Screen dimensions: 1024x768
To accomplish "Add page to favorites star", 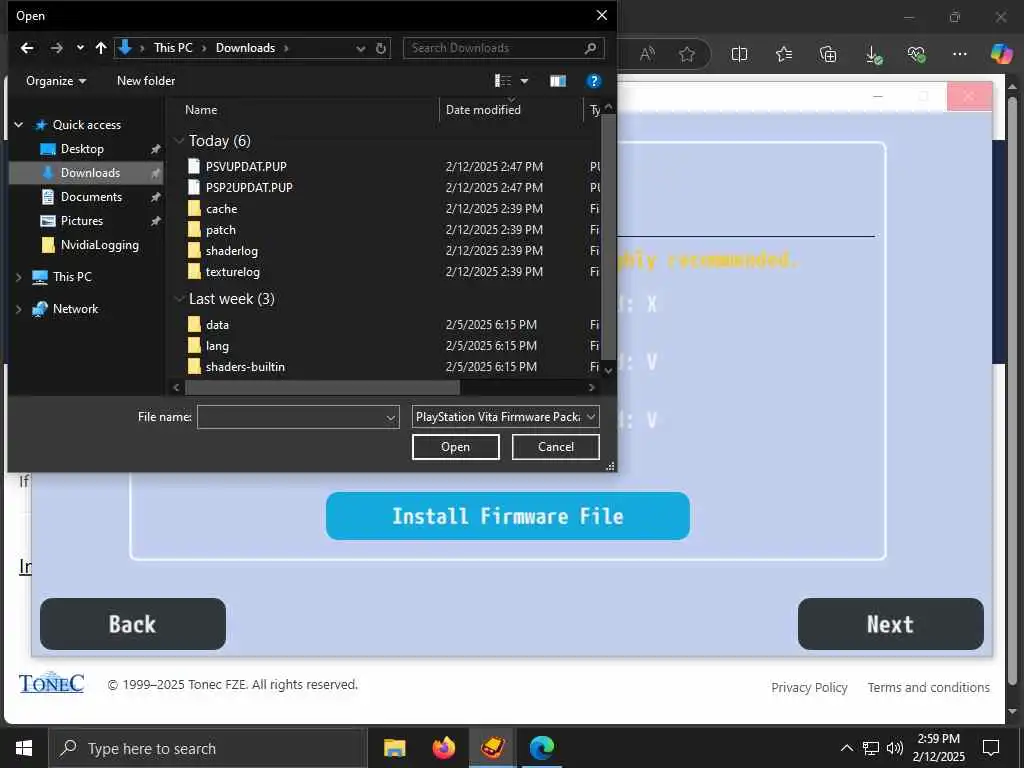I will click(x=686, y=54).
